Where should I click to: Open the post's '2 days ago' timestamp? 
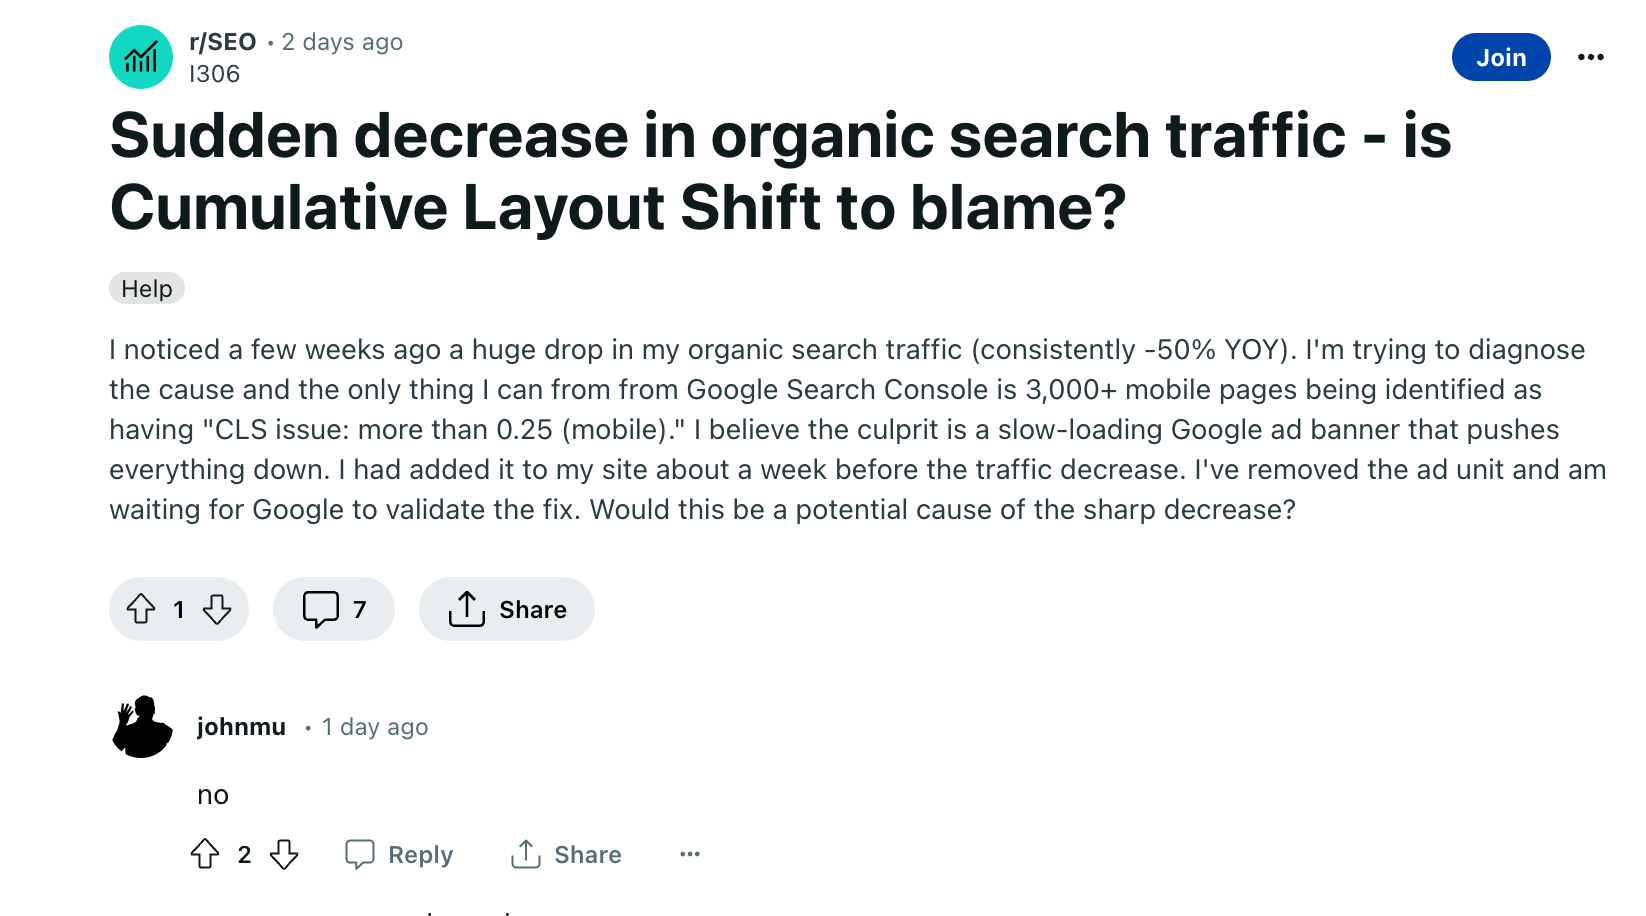pos(342,42)
